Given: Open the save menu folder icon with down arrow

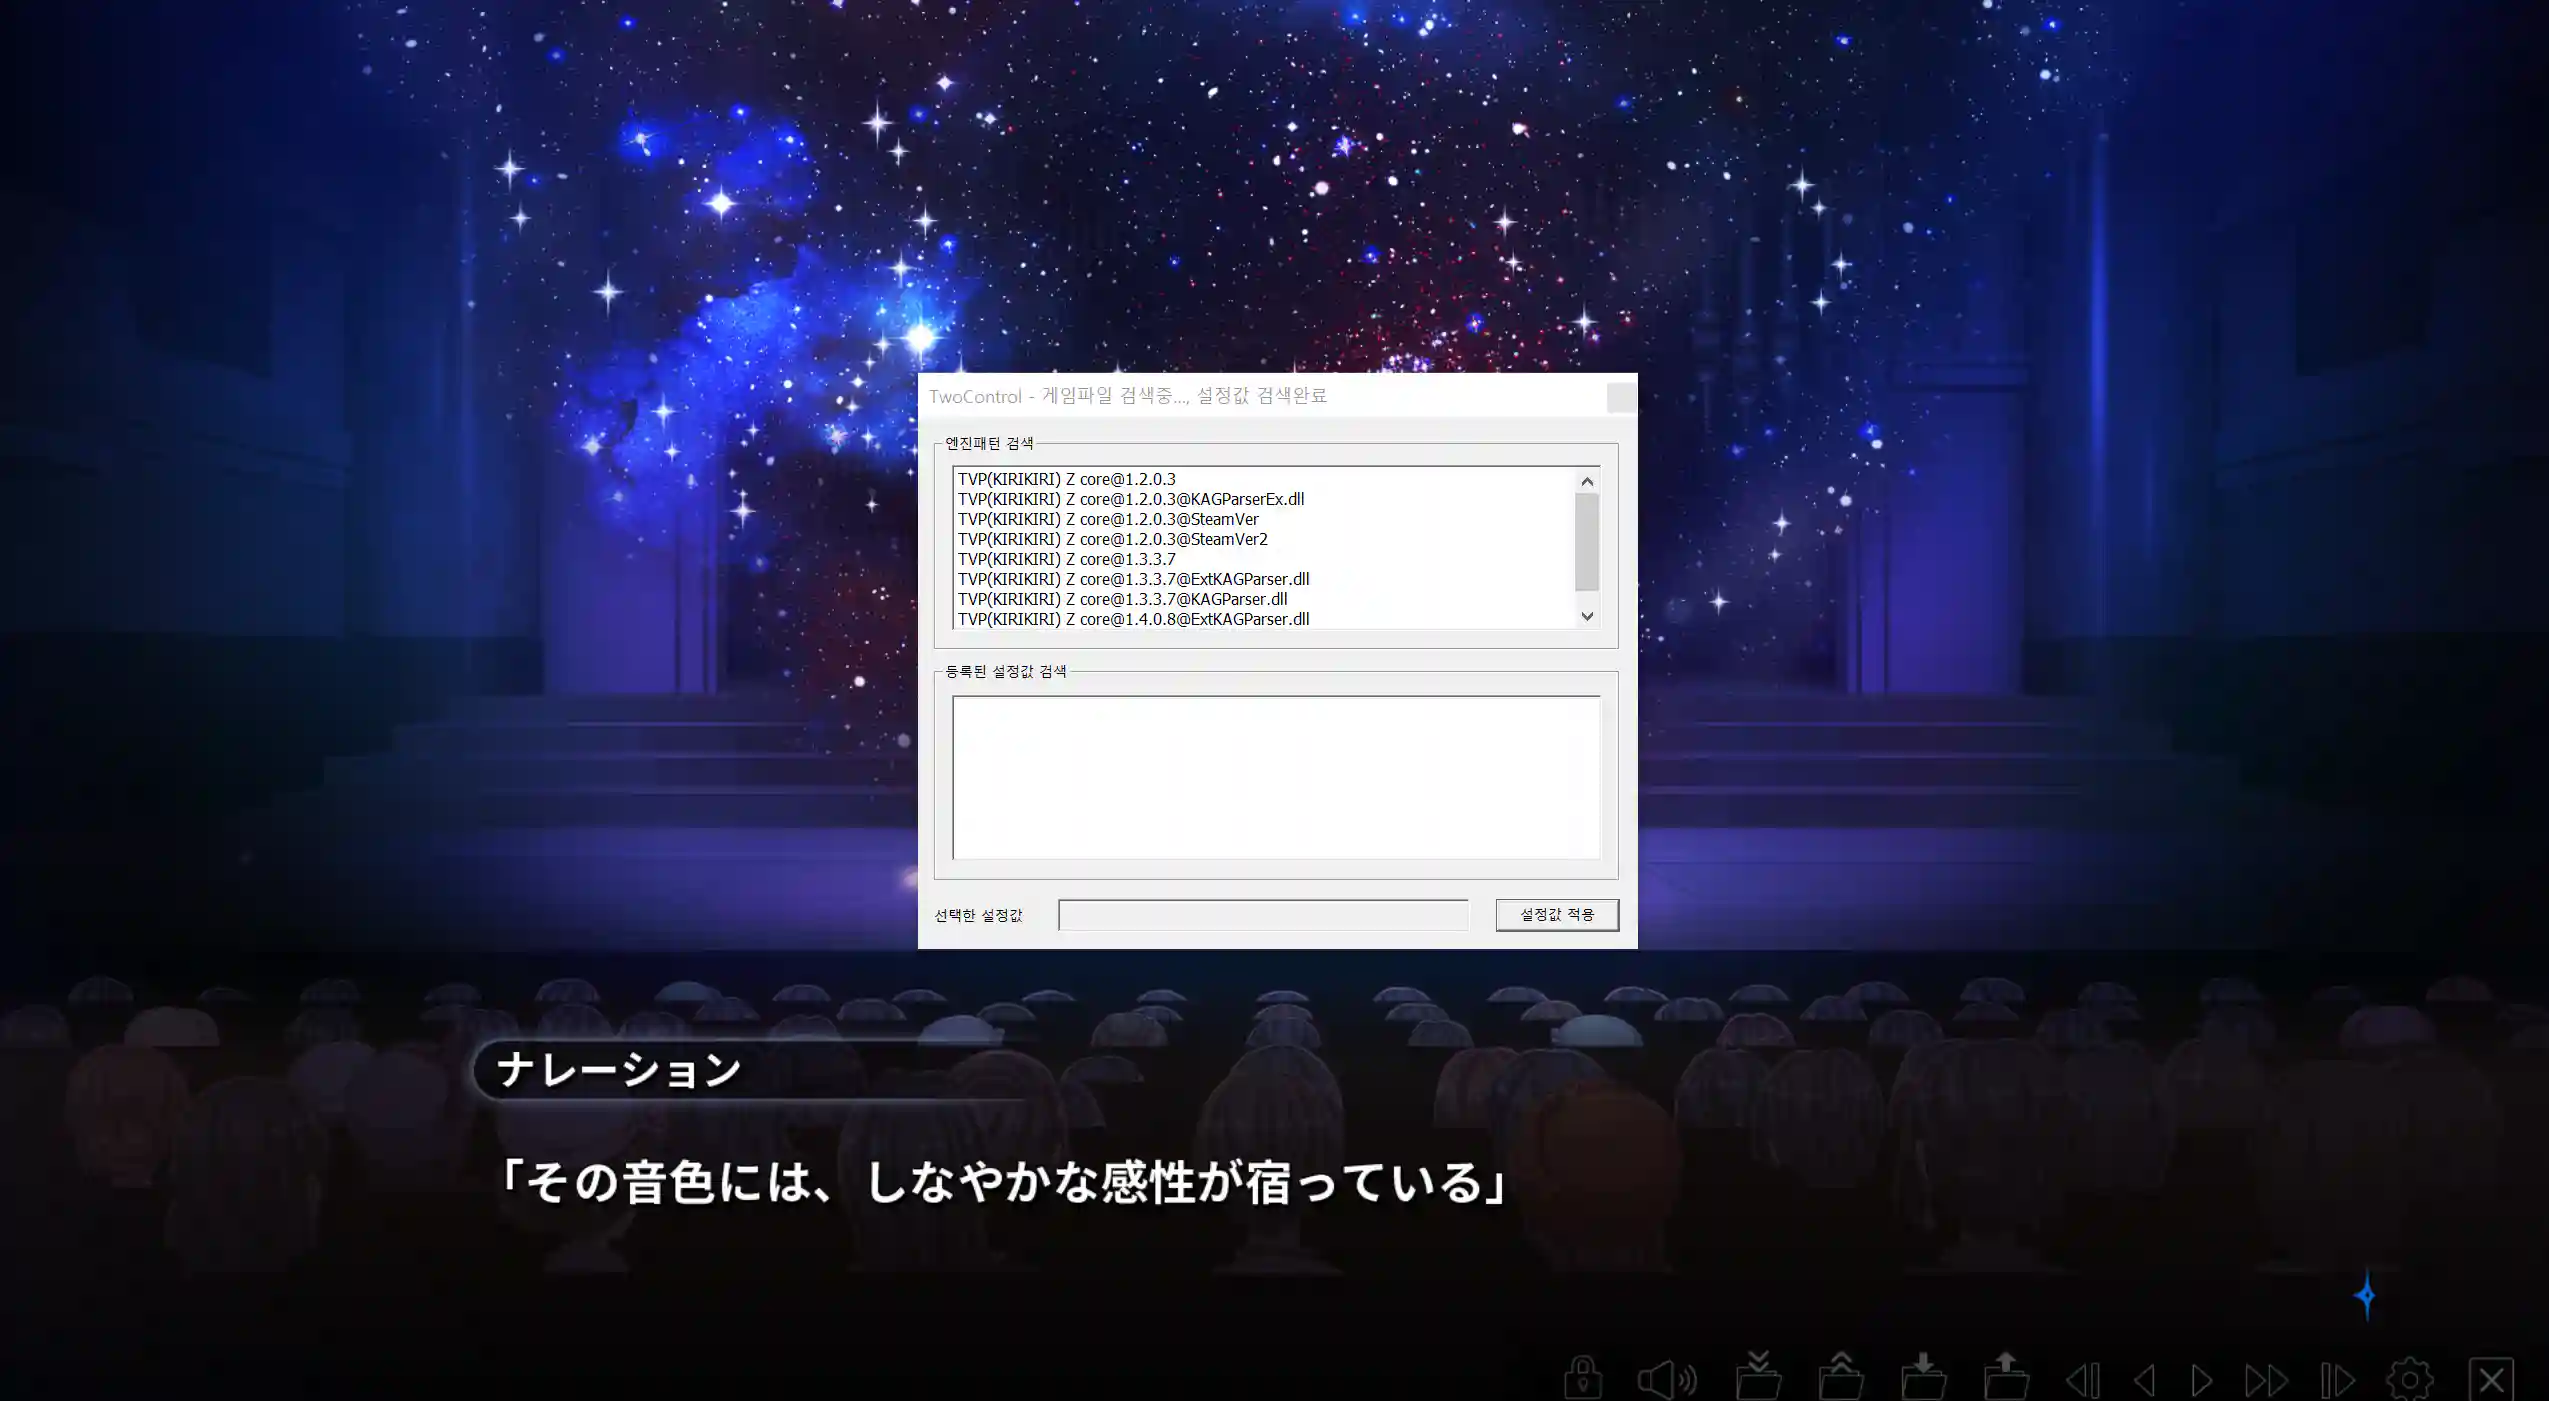Looking at the screenshot, I should [x=1924, y=1377].
